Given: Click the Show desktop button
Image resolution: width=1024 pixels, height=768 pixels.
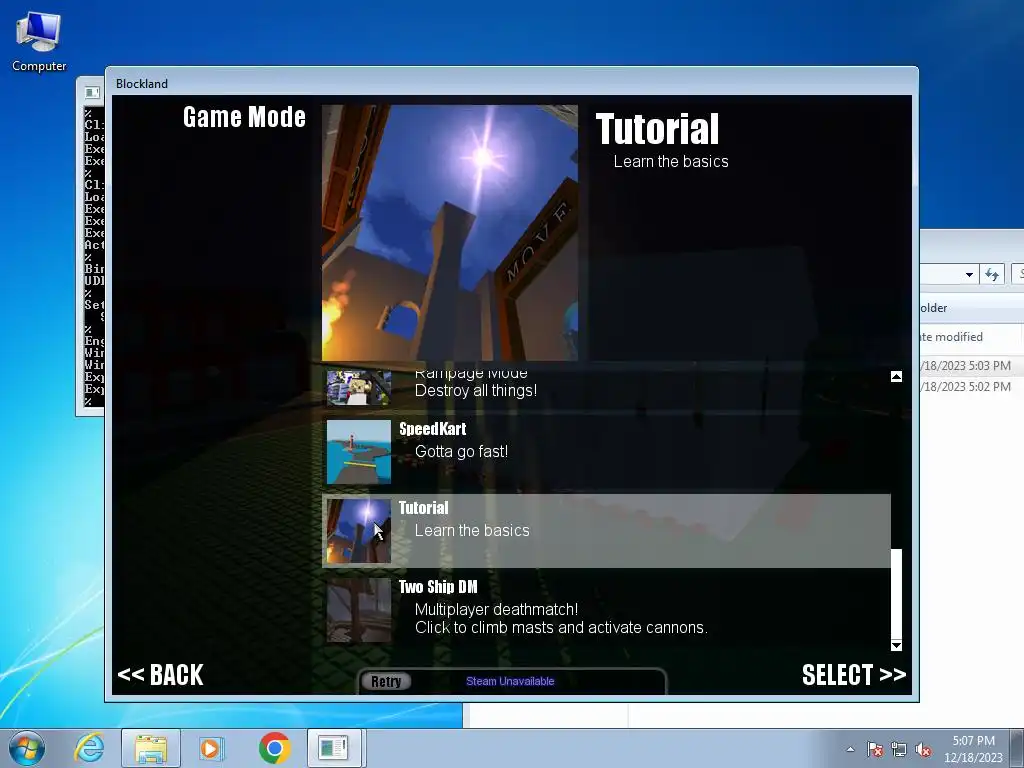Looking at the screenshot, I should [1017, 748].
